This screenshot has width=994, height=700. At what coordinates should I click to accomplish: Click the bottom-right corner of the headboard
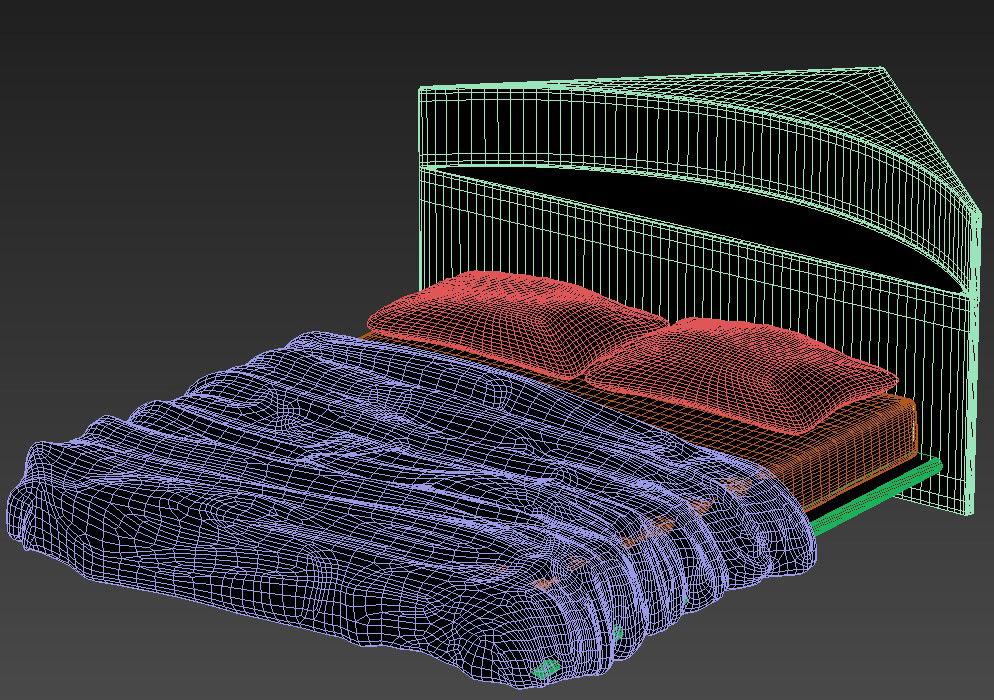pos(968,513)
